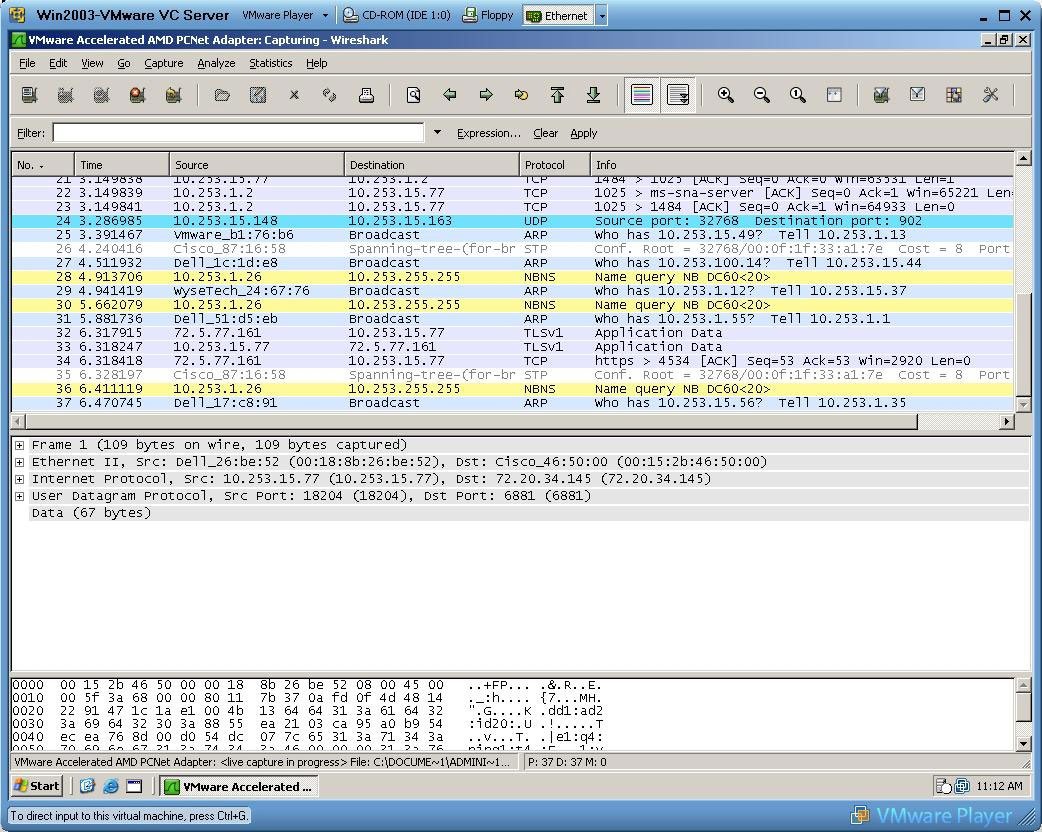The image size is (1042, 832).
Task: Select packet 24 UDP row
Action: pyautogui.click(x=512, y=221)
